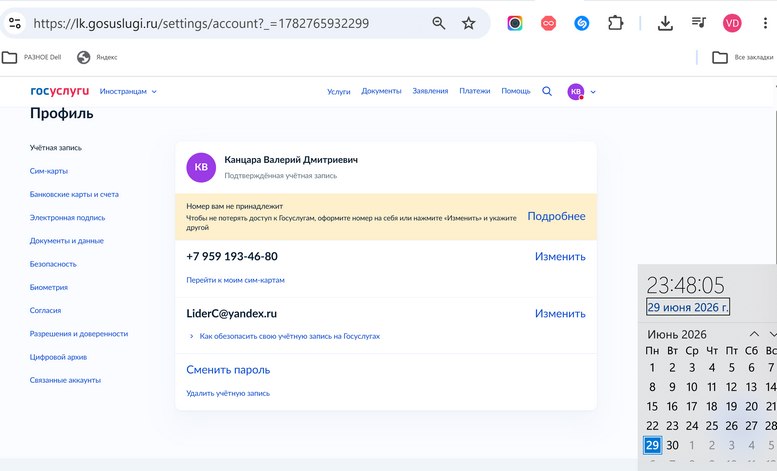
Task: Click the clock time 23:48:05
Action: [685, 286]
